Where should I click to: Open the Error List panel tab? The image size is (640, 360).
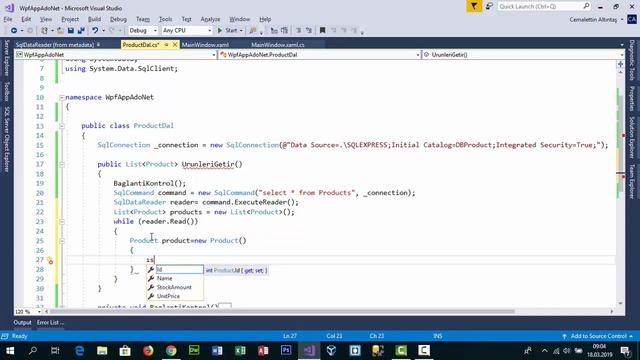point(50,322)
